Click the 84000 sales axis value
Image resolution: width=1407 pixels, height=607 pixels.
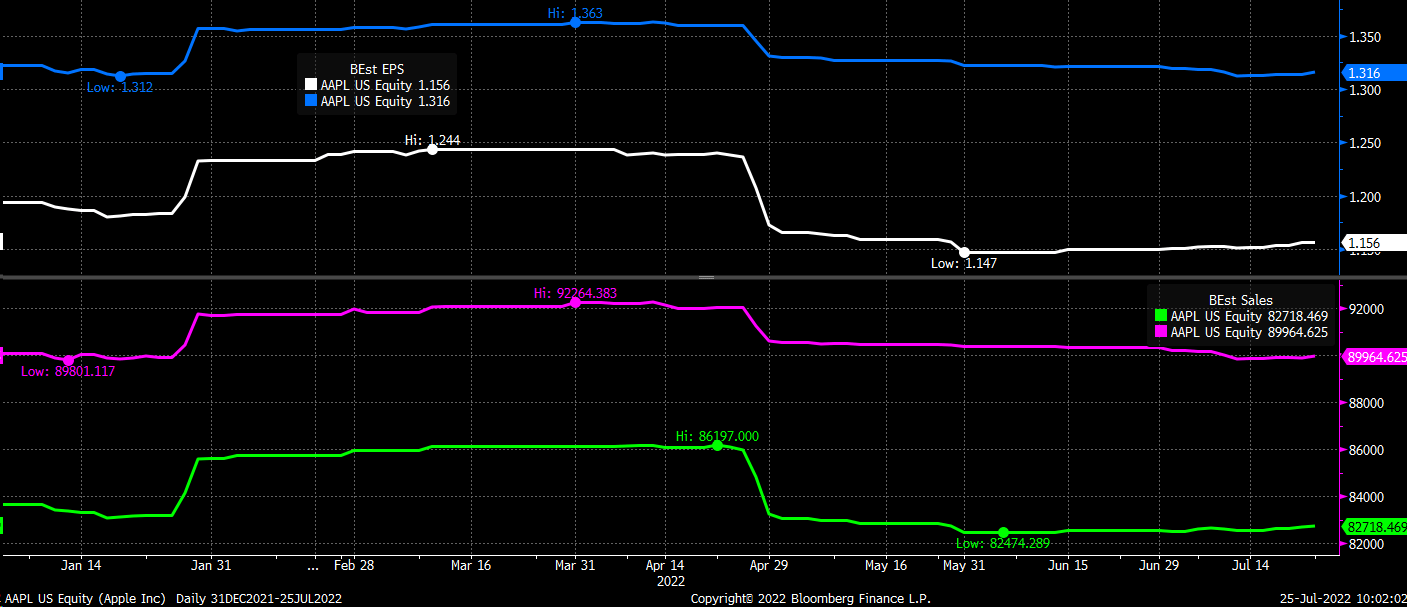click(x=1364, y=497)
